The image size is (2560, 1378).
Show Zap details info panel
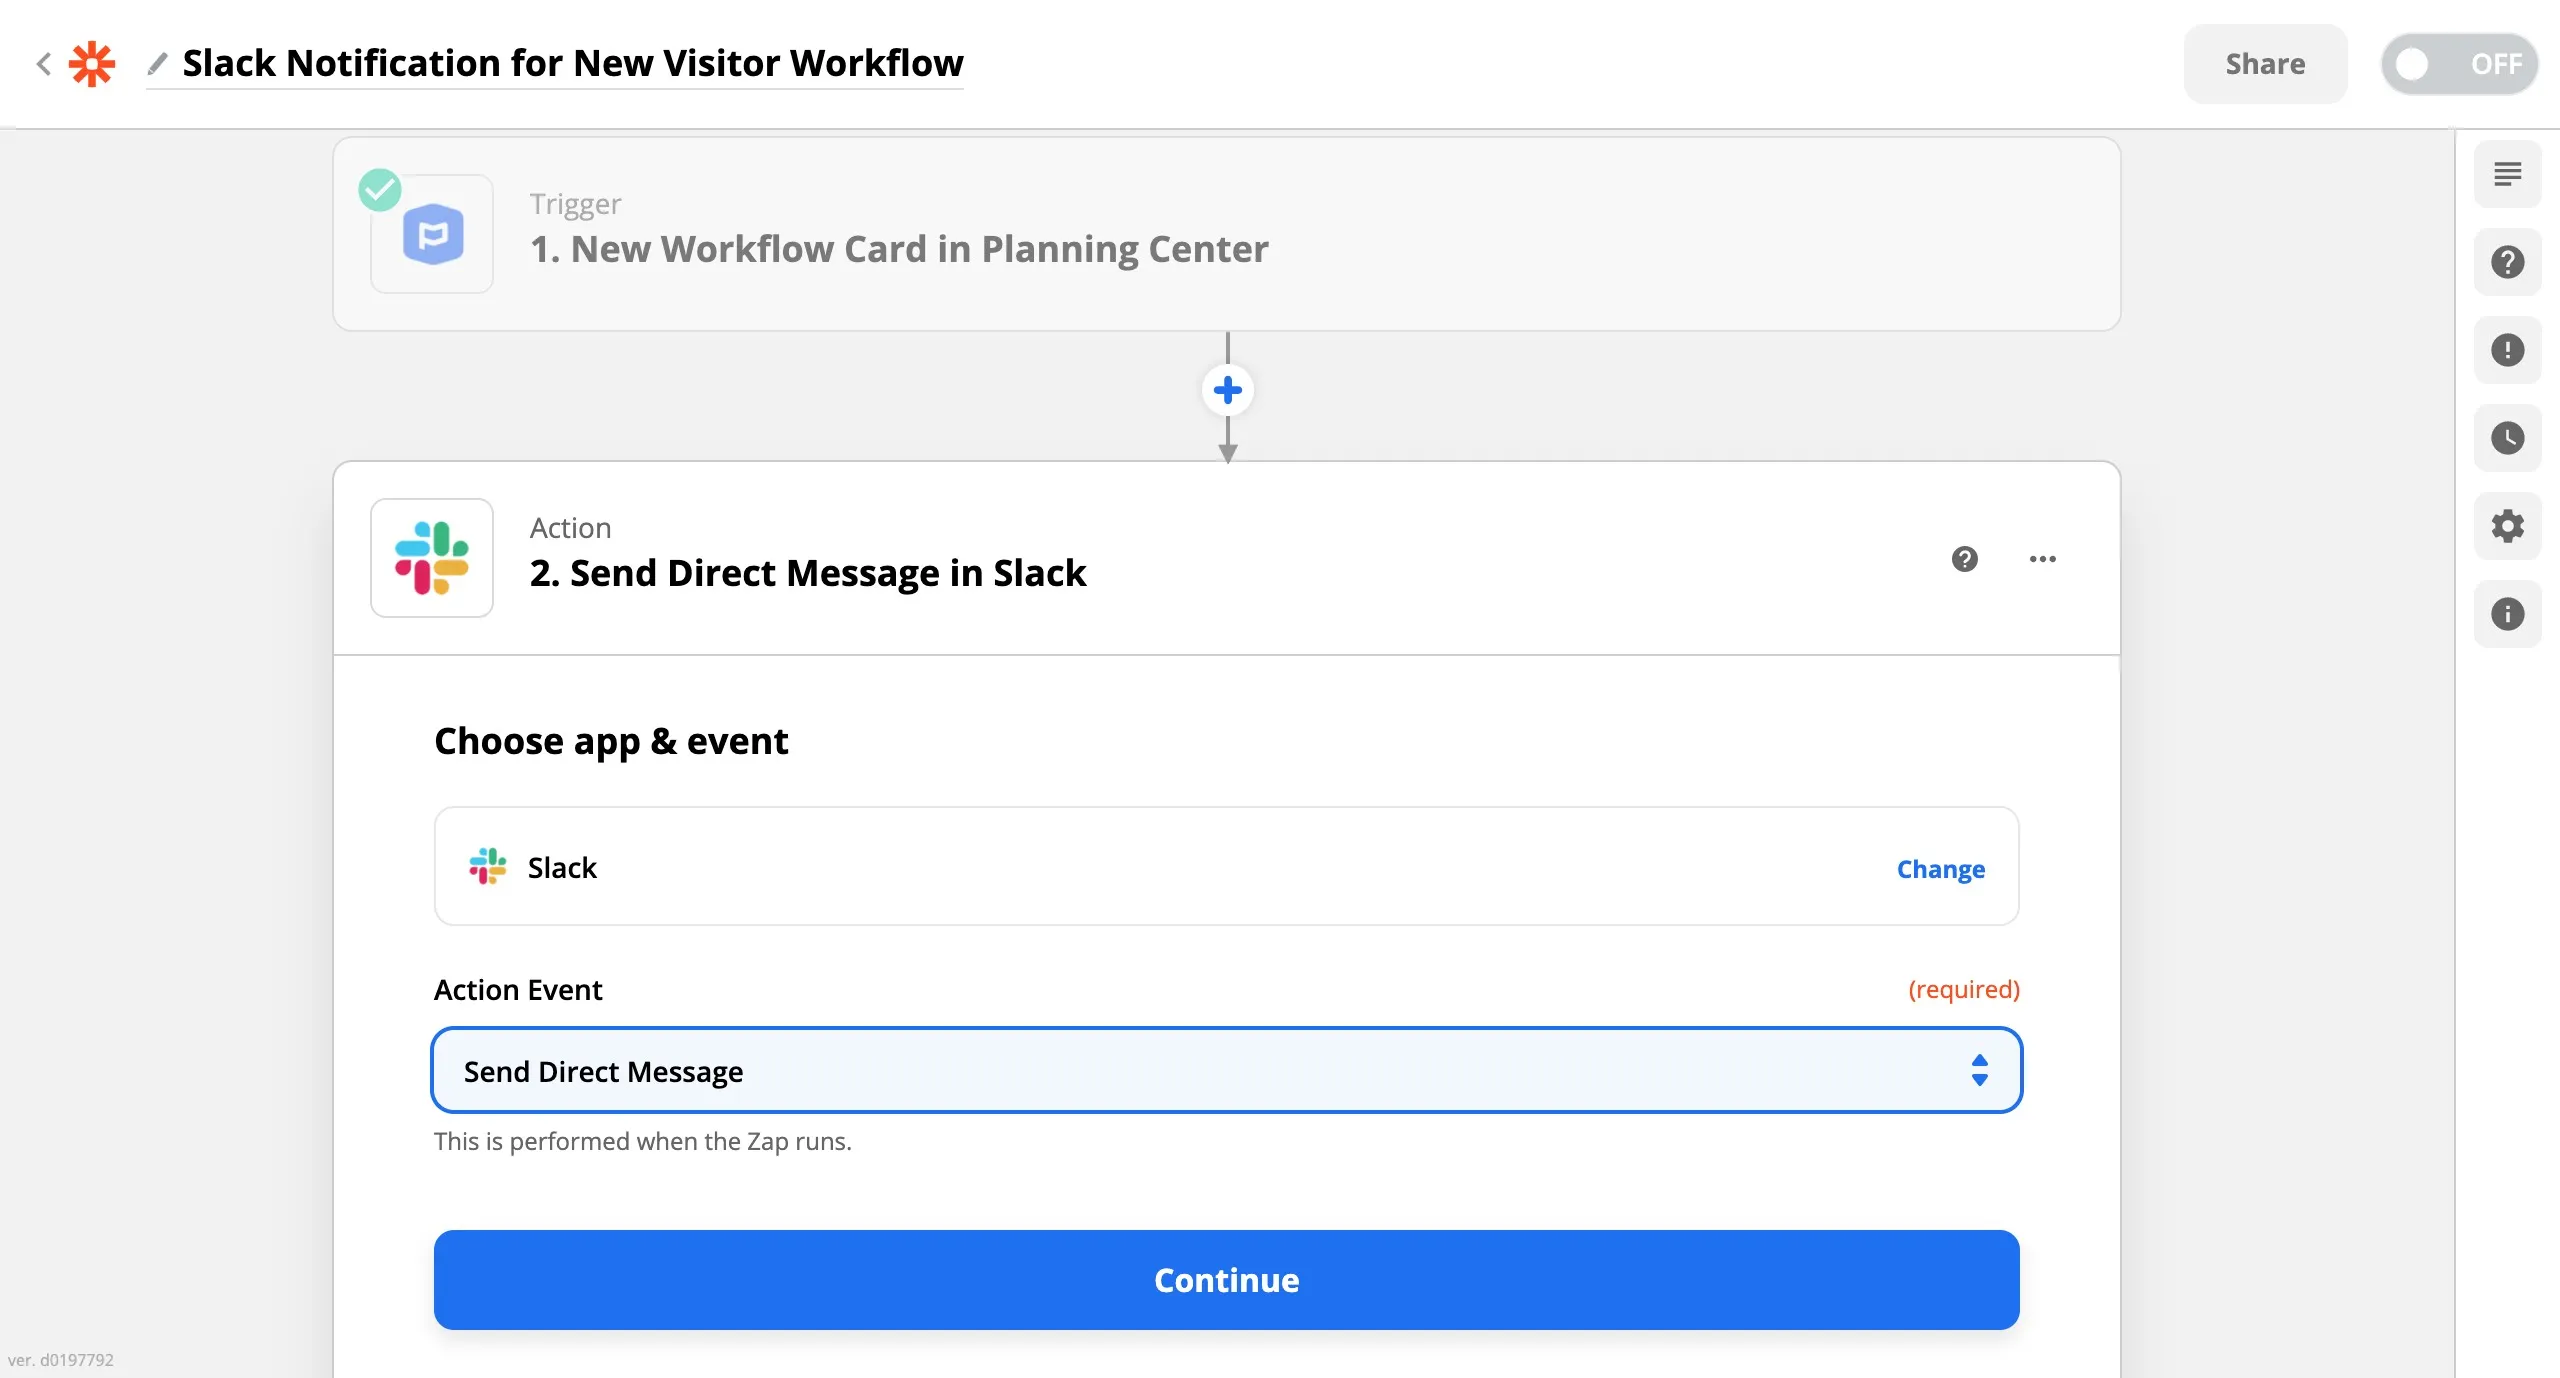point(2508,613)
